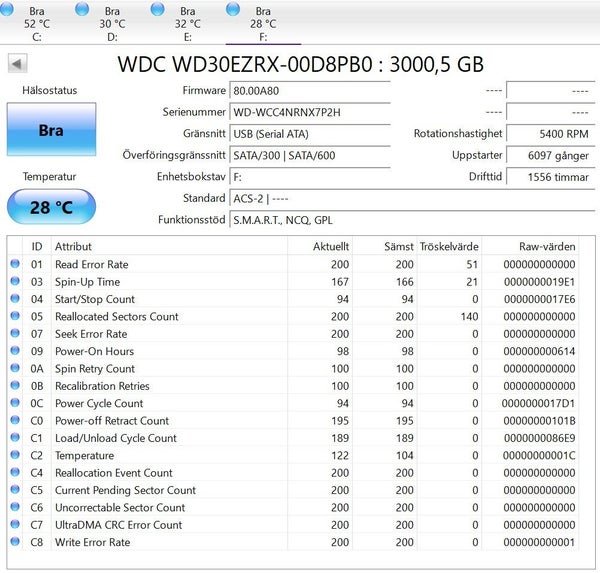The height and width of the screenshot is (573, 600).
Task: Click the Bra health status button
Action: coord(51,129)
